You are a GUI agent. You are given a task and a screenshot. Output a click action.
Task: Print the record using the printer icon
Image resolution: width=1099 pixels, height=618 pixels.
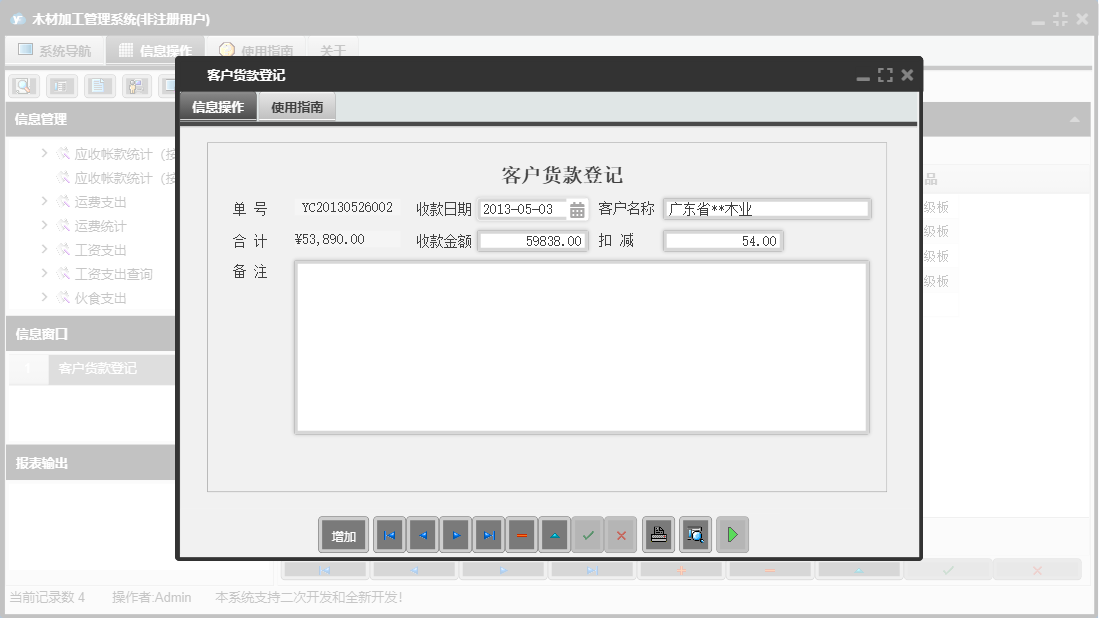tap(657, 535)
